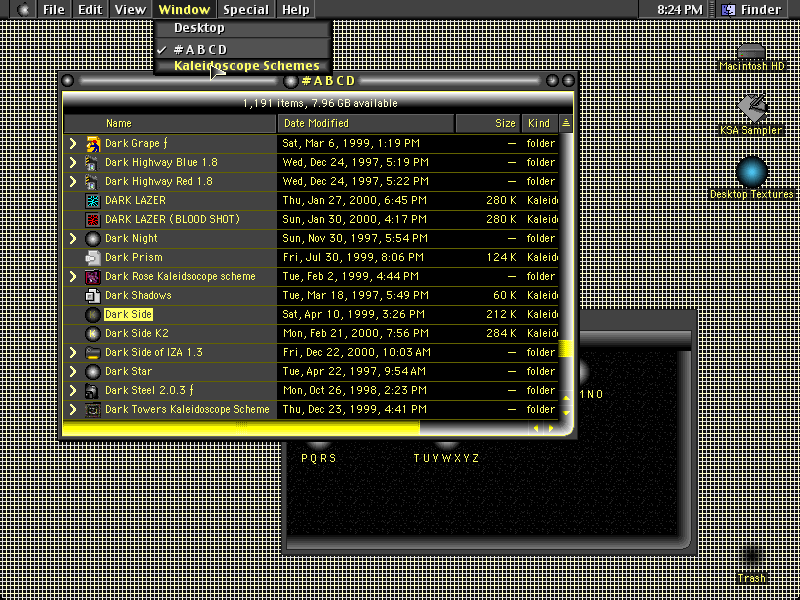Open the File menu
This screenshot has height=600, width=800.
tap(54, 9)
